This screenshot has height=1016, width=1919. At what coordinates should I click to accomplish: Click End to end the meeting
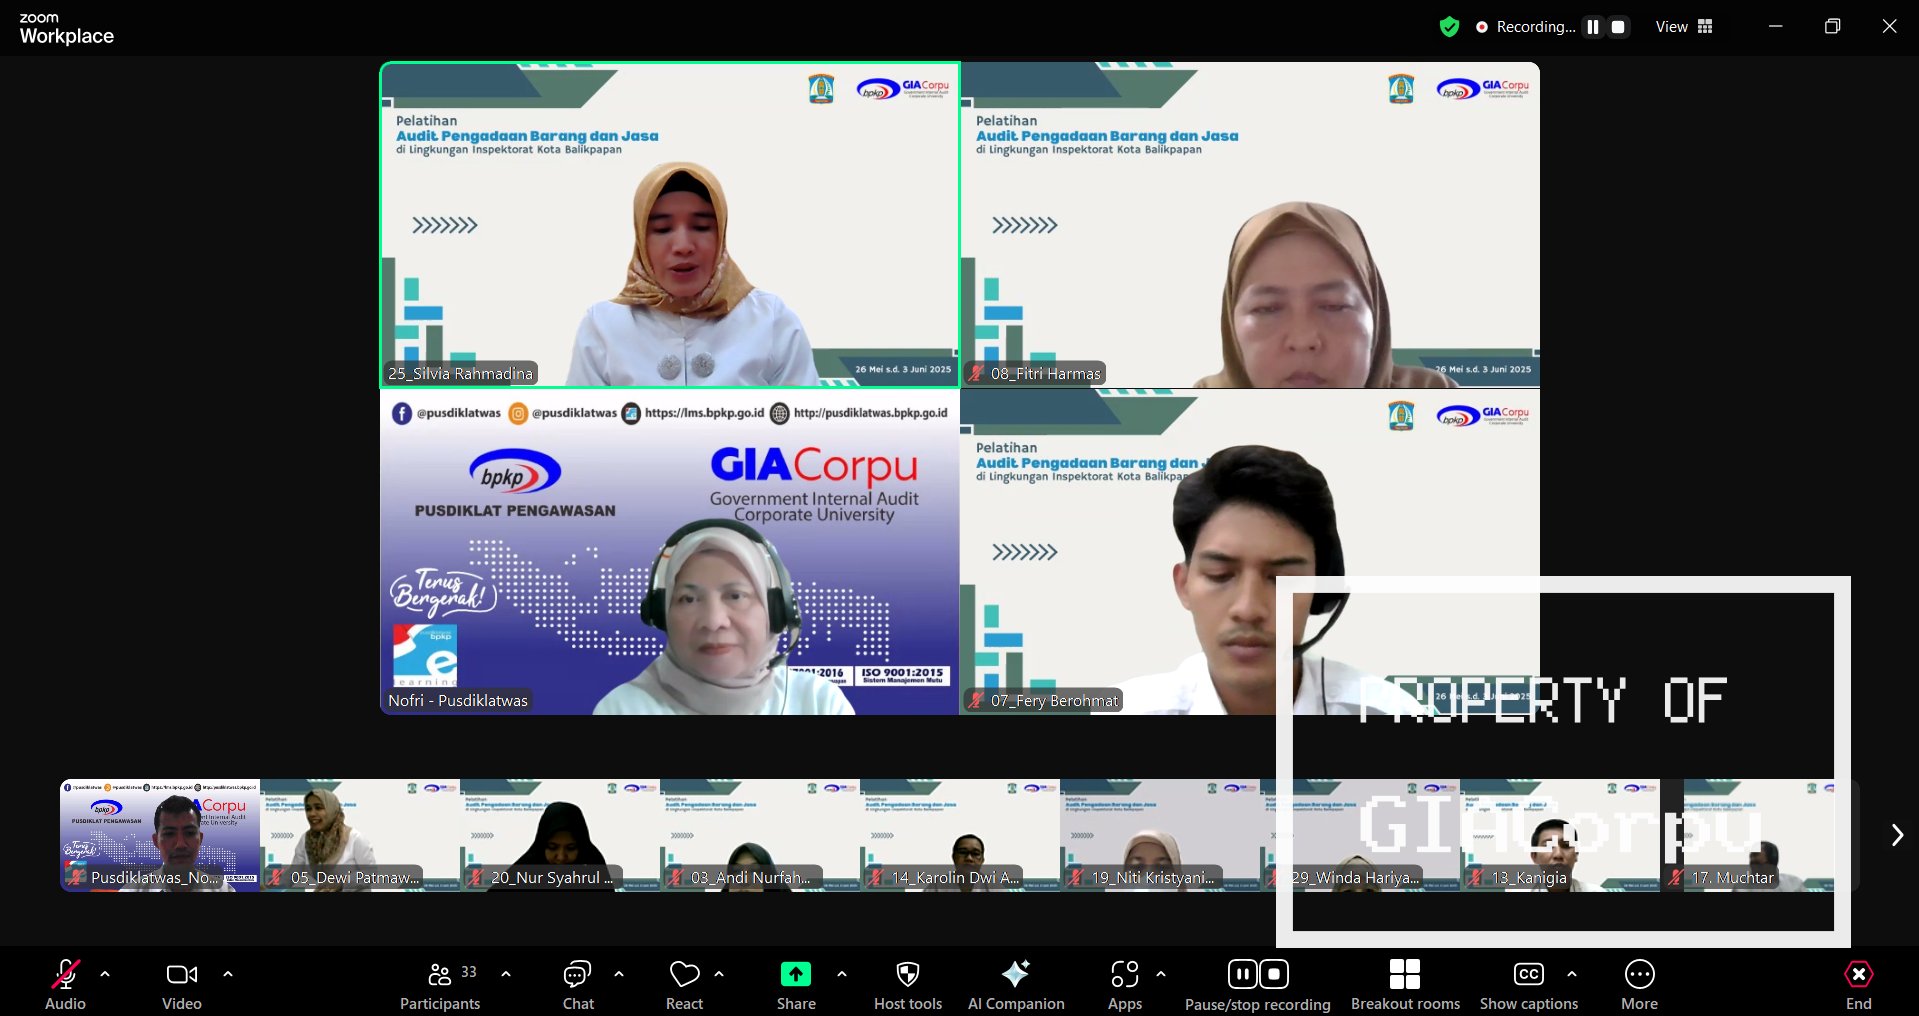click(1858, 985)
